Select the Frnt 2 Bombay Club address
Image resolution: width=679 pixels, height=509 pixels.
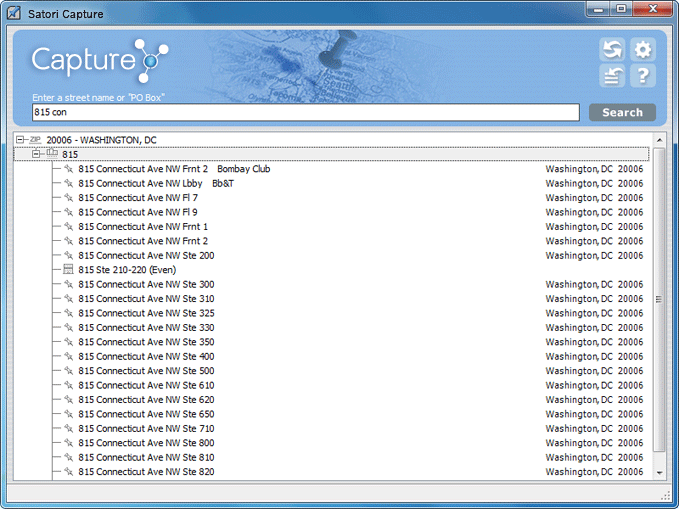tap(174, 169)
